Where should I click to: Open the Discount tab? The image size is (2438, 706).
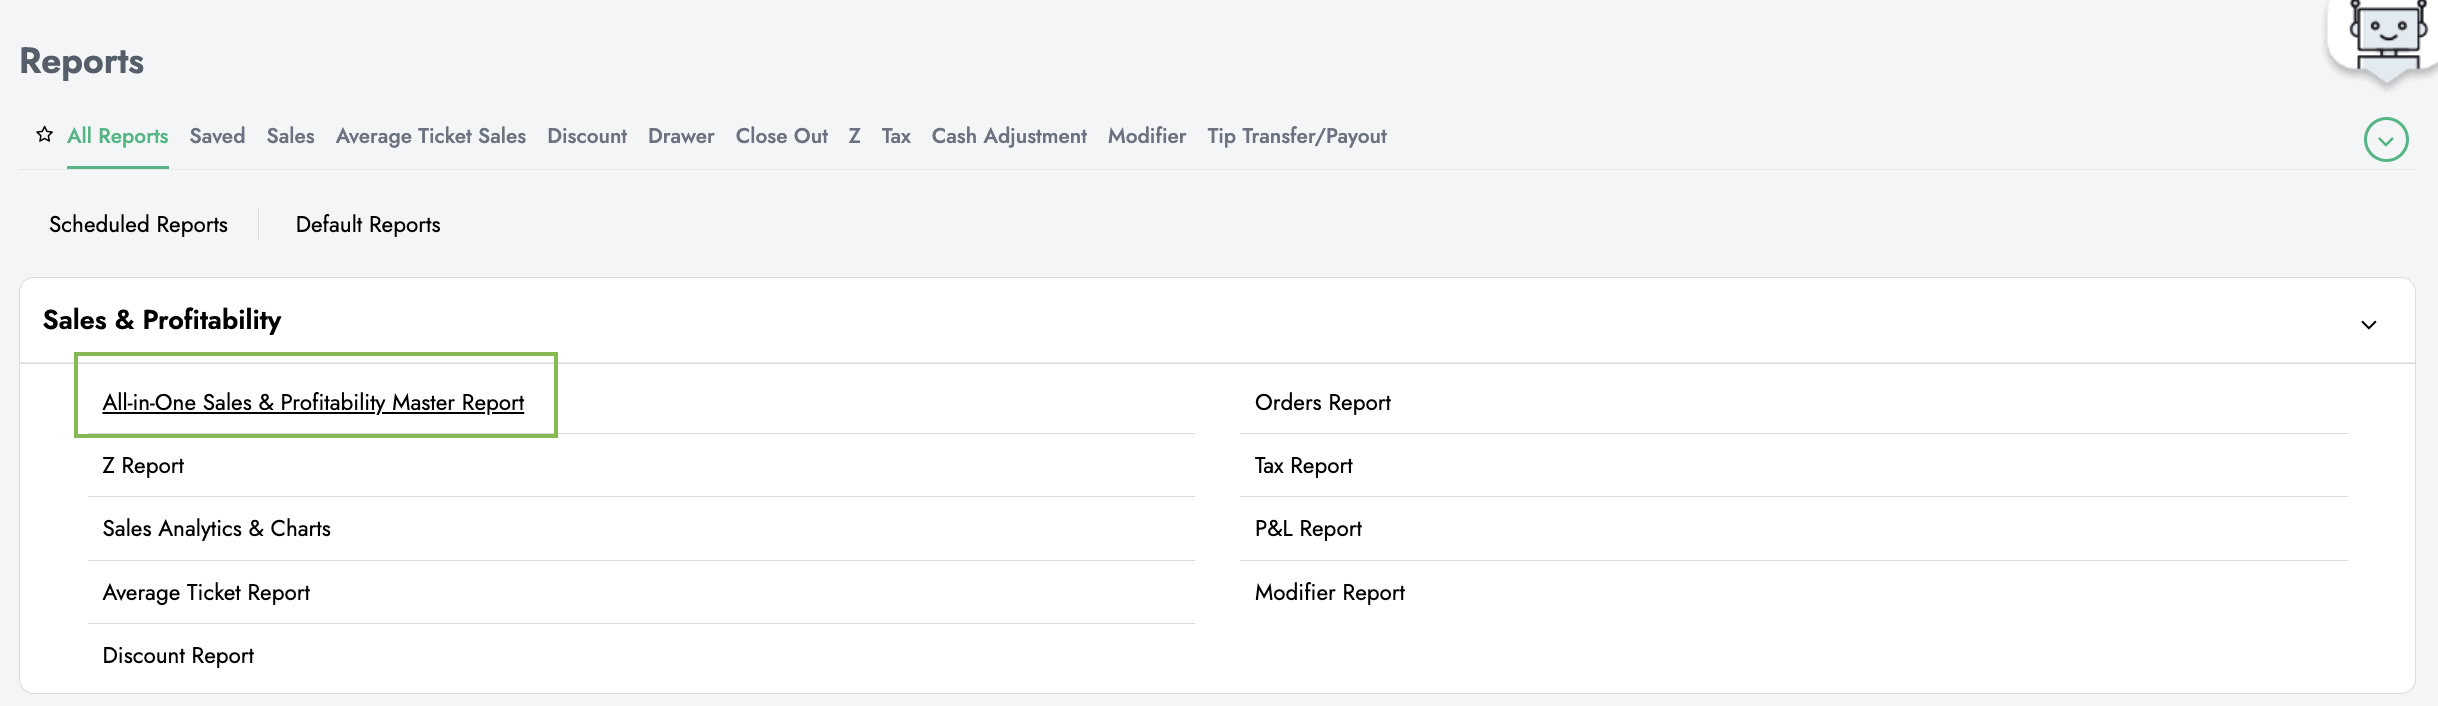click(586, 136)
